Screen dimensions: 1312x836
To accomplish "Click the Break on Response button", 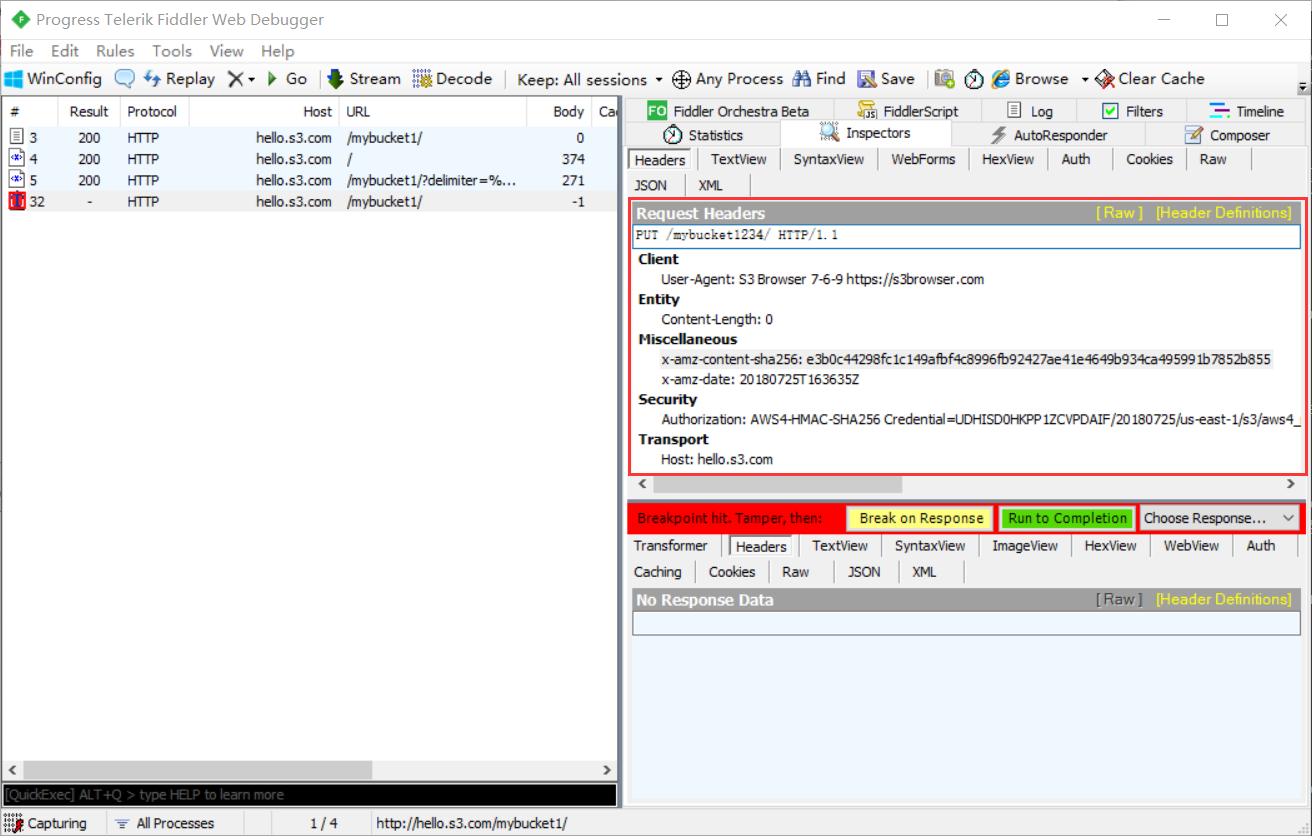I will point(921,518).
